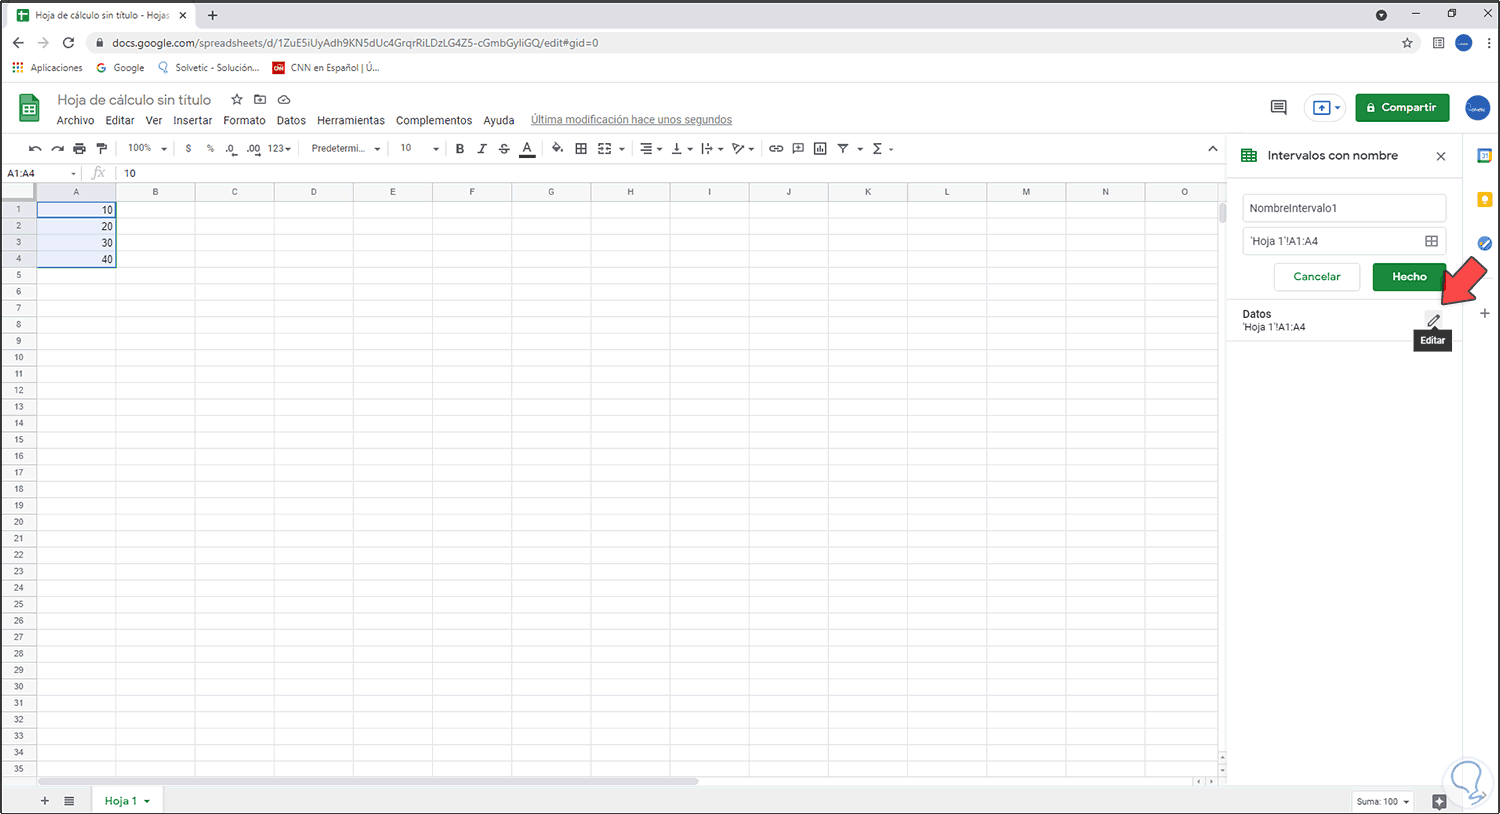The width and height of the screenshot is (1500, 814).
Task: Switch to the Hoja 1 sheet tab
Action: (x=121, y=800)
